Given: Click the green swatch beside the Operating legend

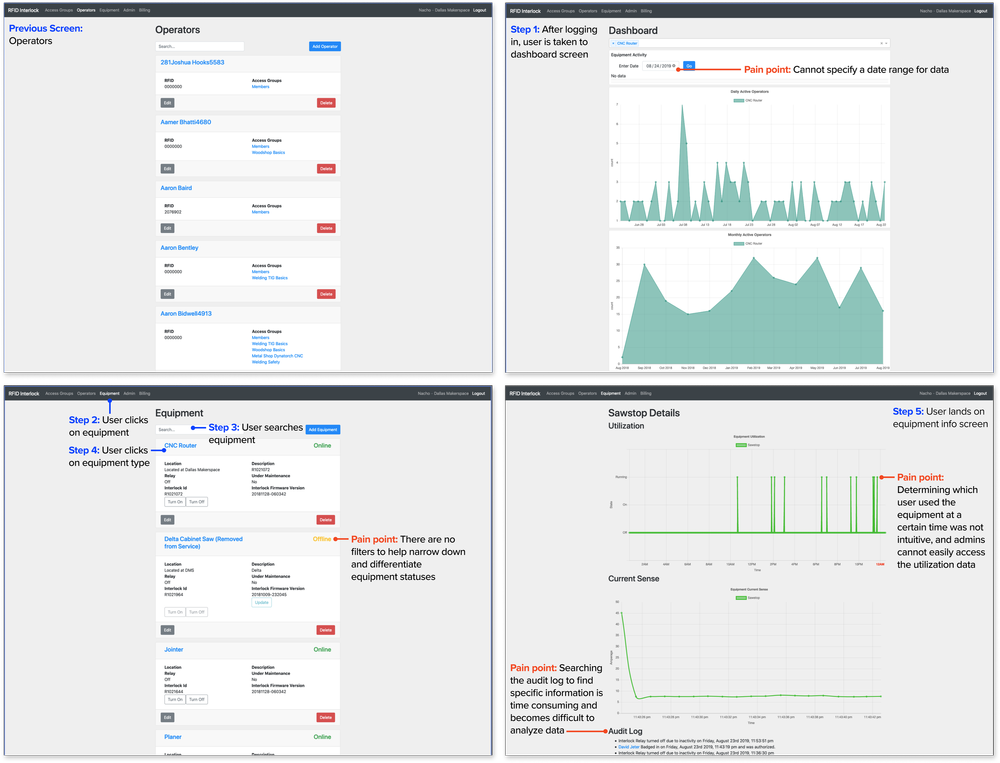Looking at the screenshot, I should (x=741, y=445).
